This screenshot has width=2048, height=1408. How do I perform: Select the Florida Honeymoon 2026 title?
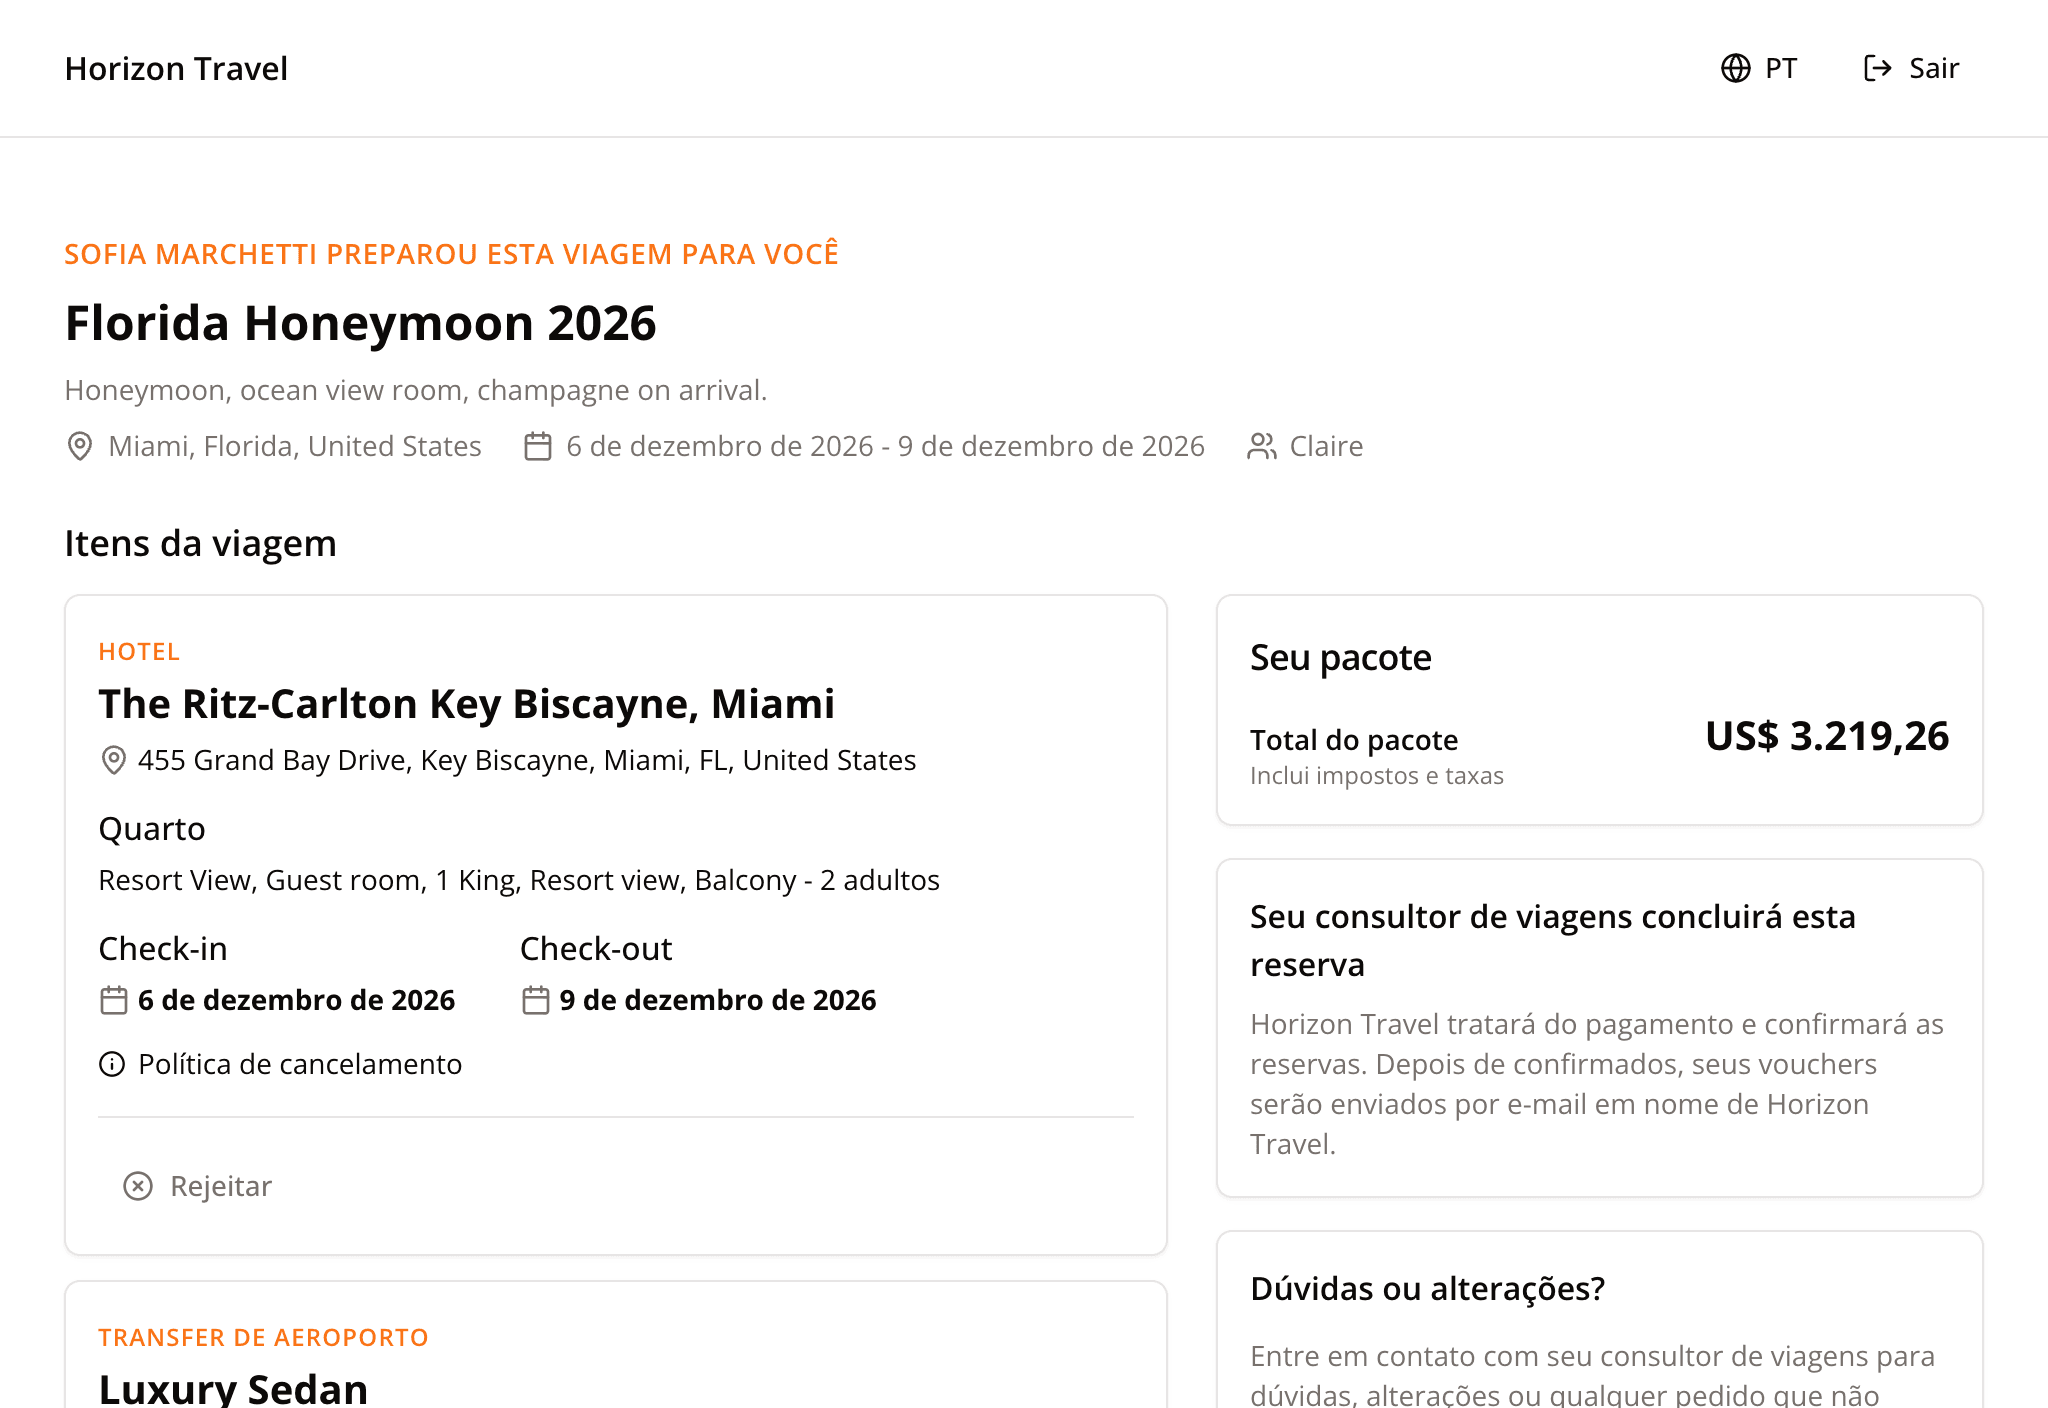point(360,323)
